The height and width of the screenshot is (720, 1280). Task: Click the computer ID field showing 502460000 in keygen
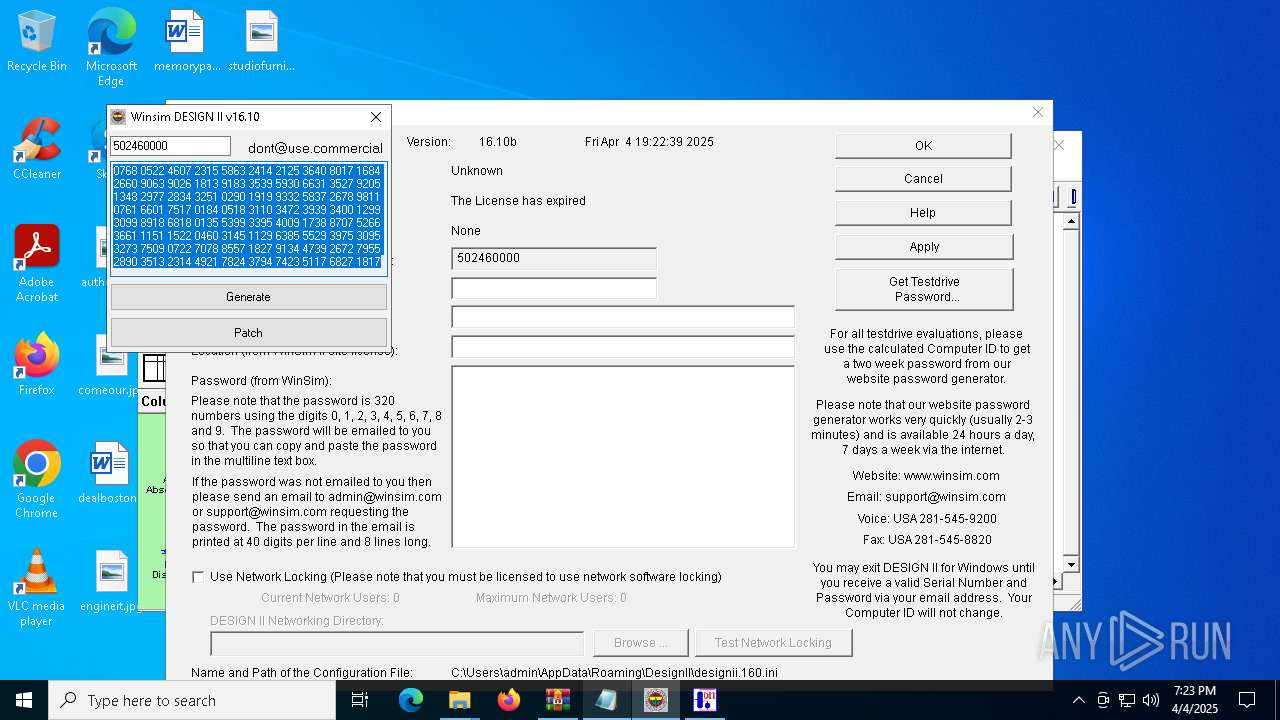point(170,146)
